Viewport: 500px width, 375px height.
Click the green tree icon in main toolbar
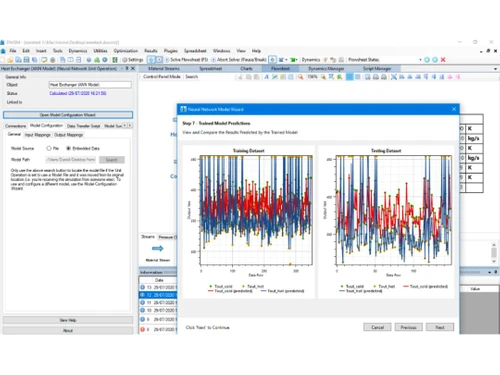coord(97,60)
